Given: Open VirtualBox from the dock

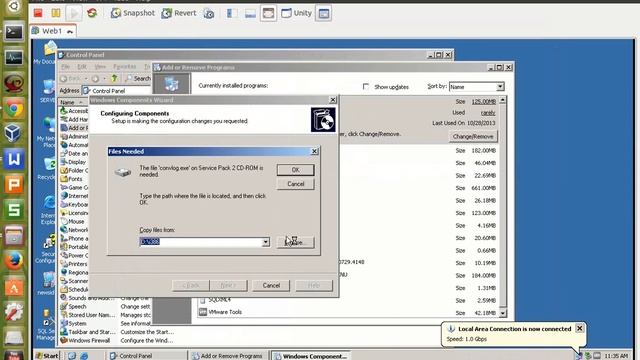Looking at the screenshot, I should (14, 133).
